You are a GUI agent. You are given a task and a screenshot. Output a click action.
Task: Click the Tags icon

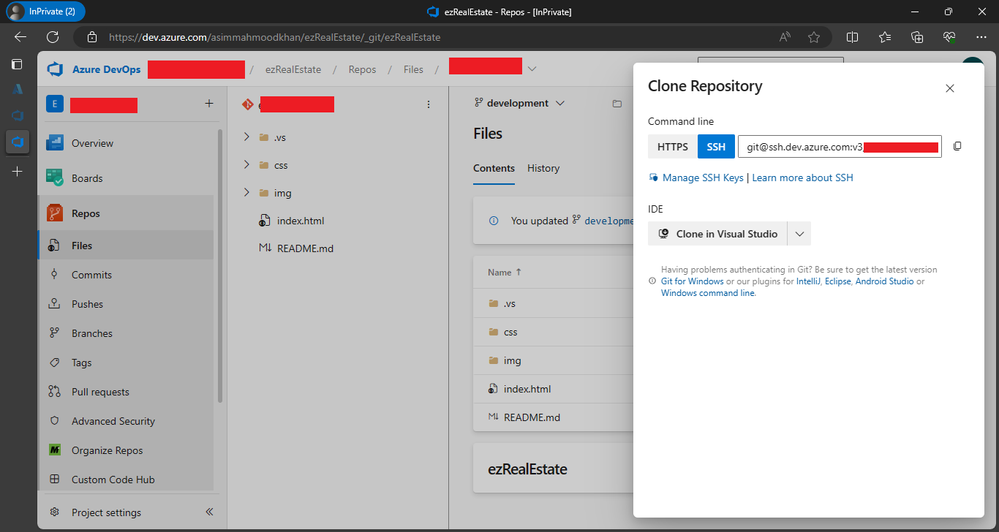point(54,363)
